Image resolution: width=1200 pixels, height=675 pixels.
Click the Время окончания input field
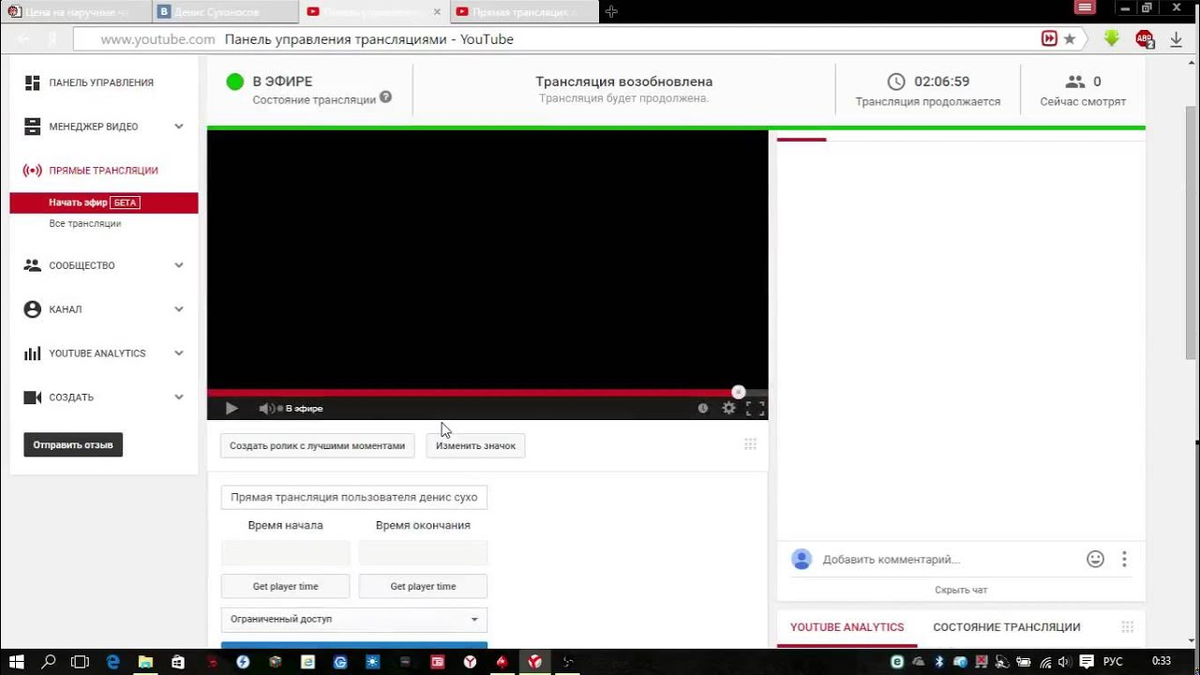click(x=423, y=553)
